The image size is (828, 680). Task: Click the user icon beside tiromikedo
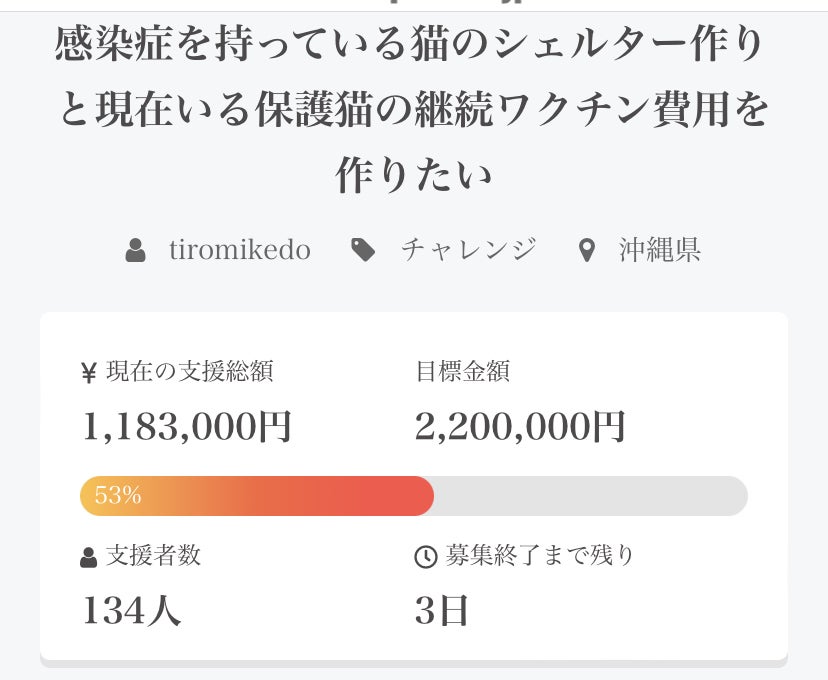tap(136, 250)
